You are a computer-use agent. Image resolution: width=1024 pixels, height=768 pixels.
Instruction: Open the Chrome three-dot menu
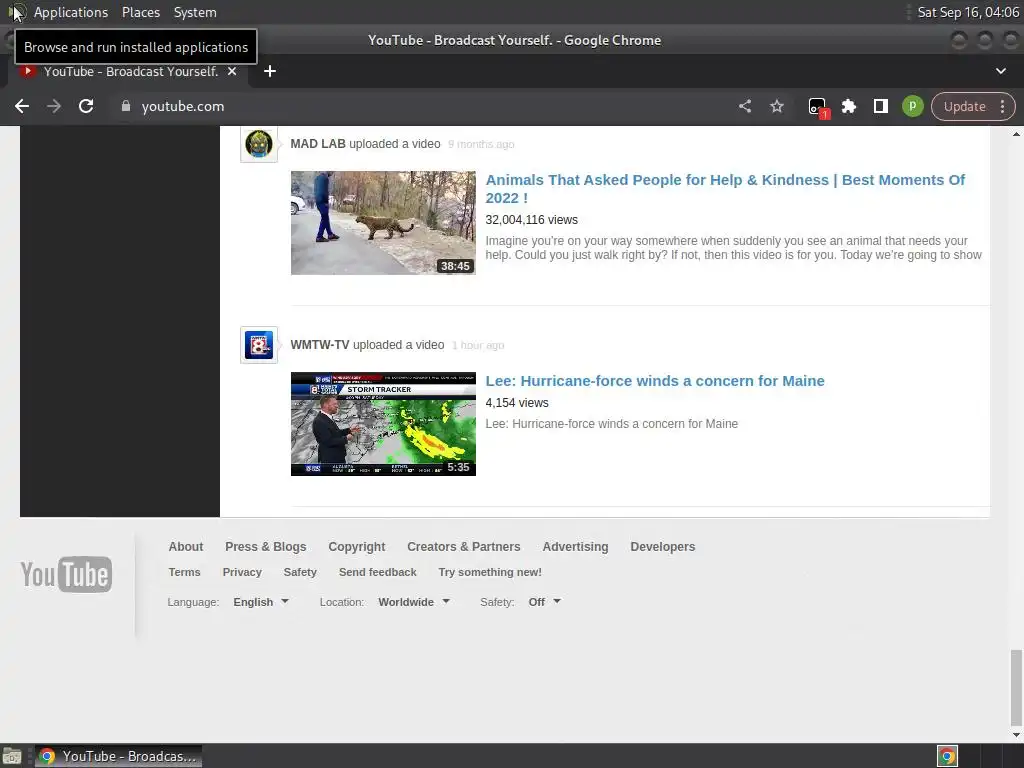tap(1002, 106)
